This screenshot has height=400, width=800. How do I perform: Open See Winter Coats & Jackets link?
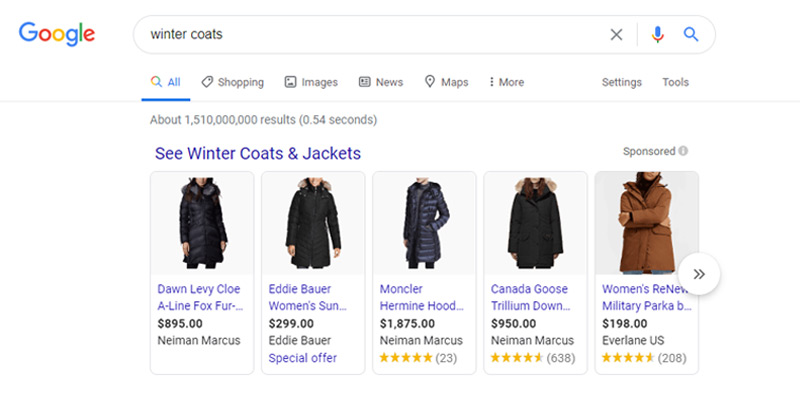pyautogui.click(x=258, y=153)
